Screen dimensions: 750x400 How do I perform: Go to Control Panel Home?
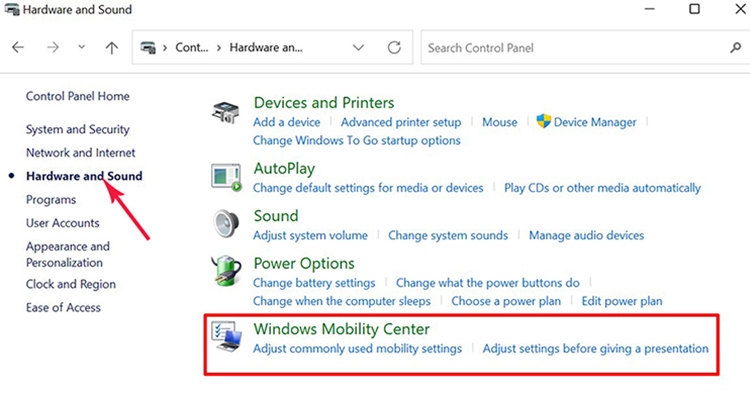click(77, 96)
